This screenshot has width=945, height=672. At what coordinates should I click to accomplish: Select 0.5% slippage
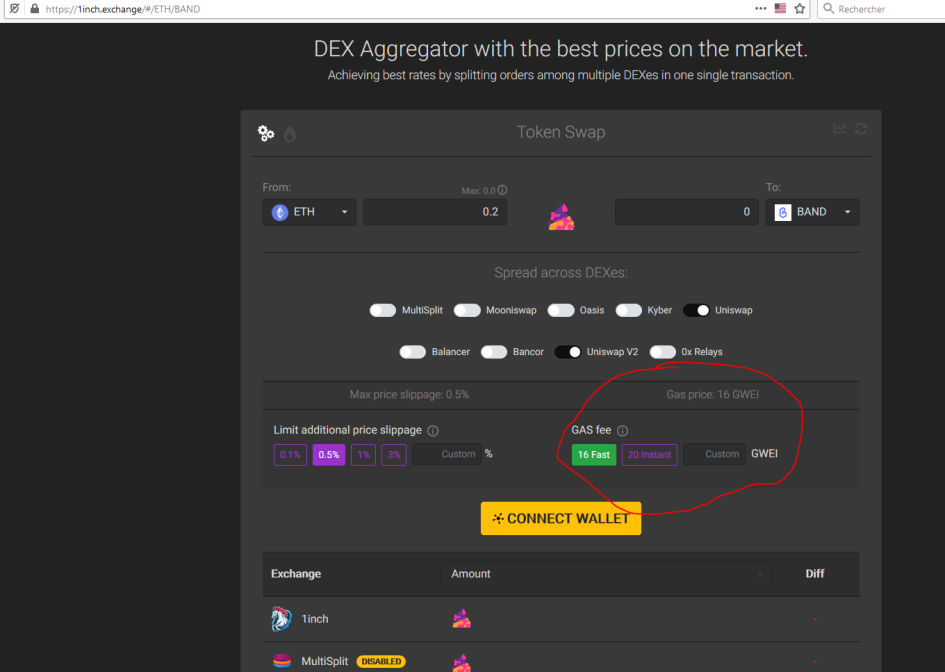pyautogui.click(x=328, y=454)
